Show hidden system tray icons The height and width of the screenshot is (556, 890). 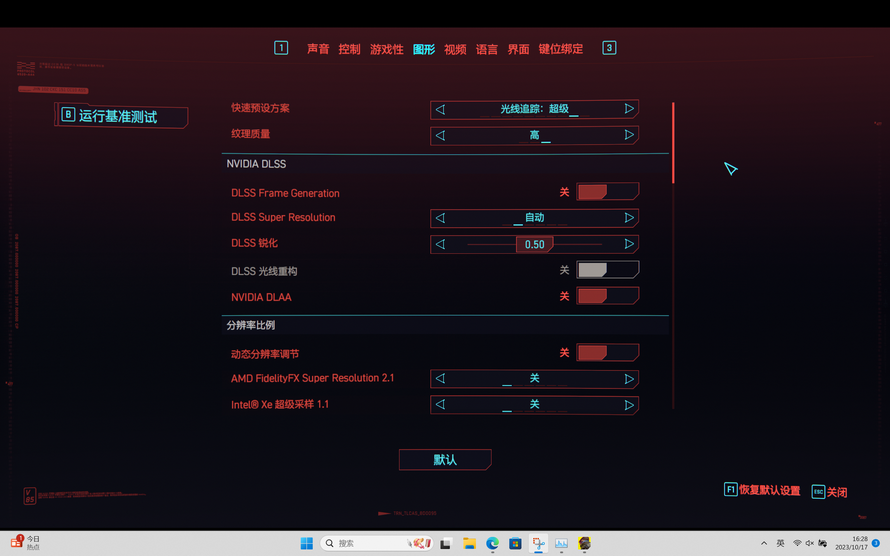coord(764,544)
